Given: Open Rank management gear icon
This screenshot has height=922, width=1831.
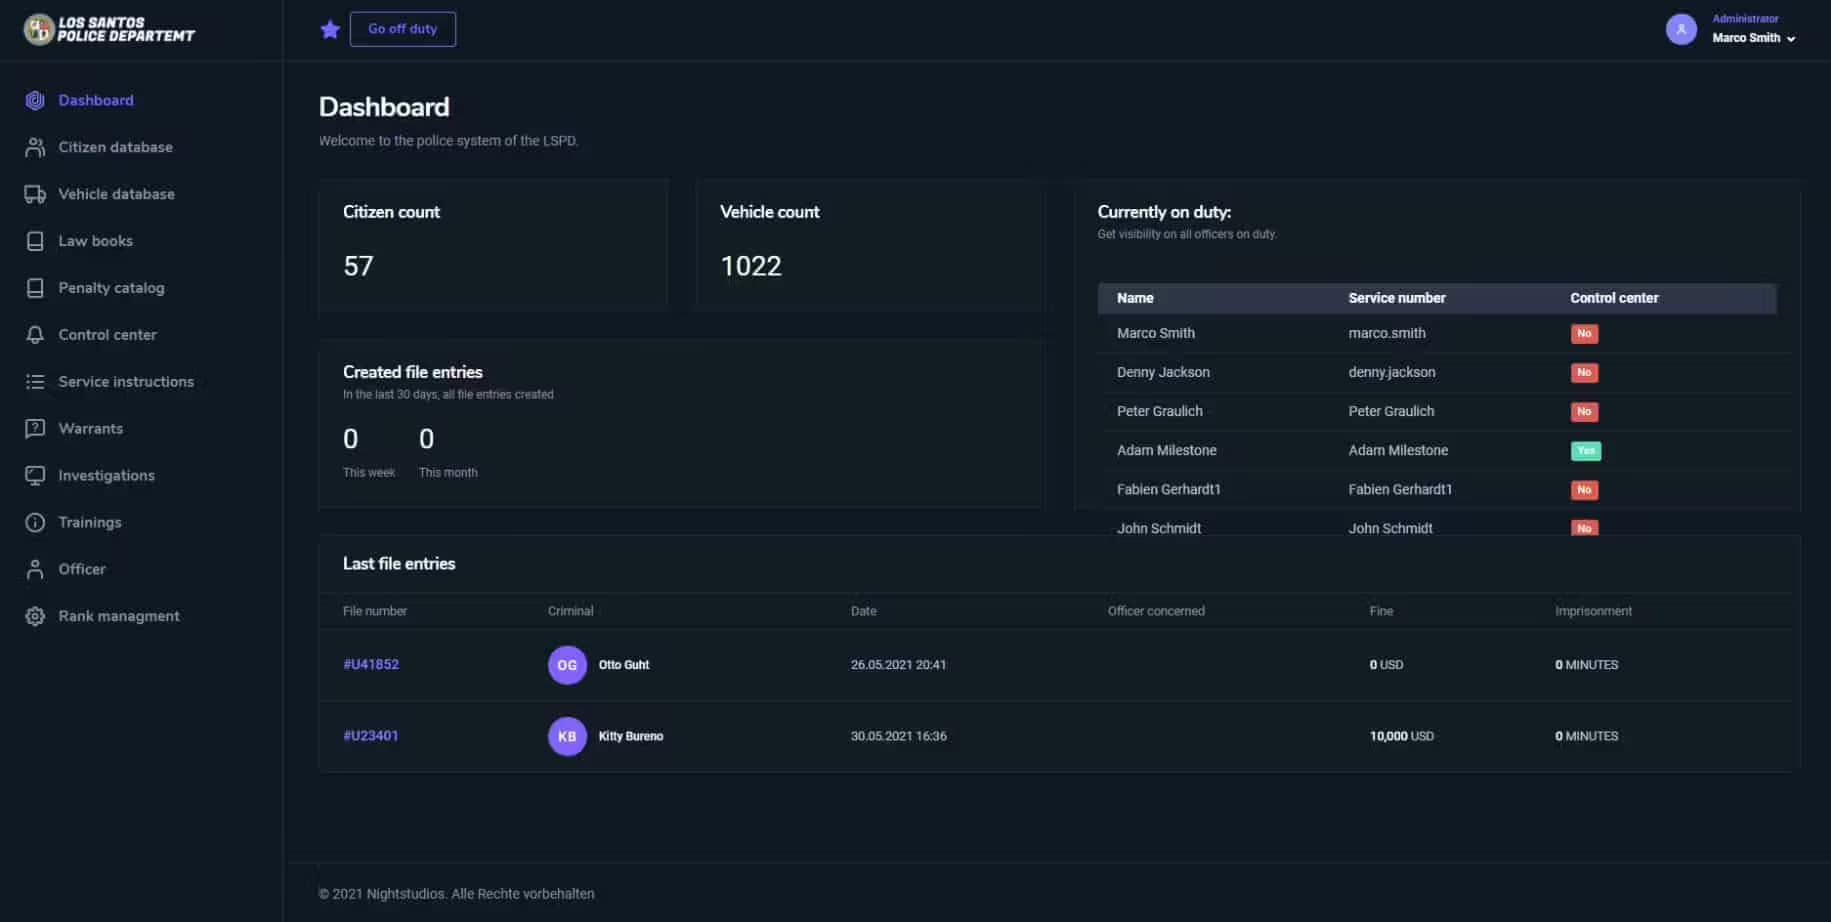Looking at the screenshot, I should [35, 616].
